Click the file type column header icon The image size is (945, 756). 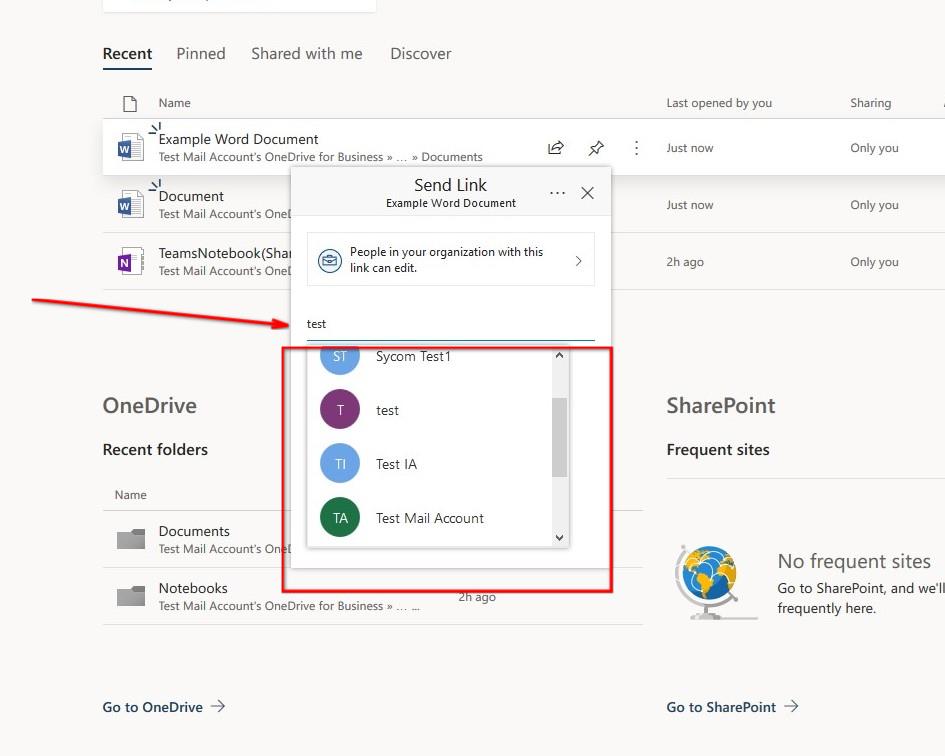[130, 104]
